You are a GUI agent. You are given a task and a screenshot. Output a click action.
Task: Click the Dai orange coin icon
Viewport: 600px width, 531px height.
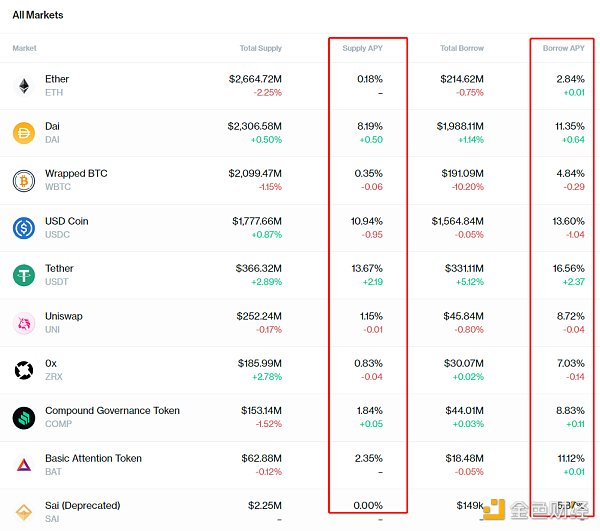point(24,133)
